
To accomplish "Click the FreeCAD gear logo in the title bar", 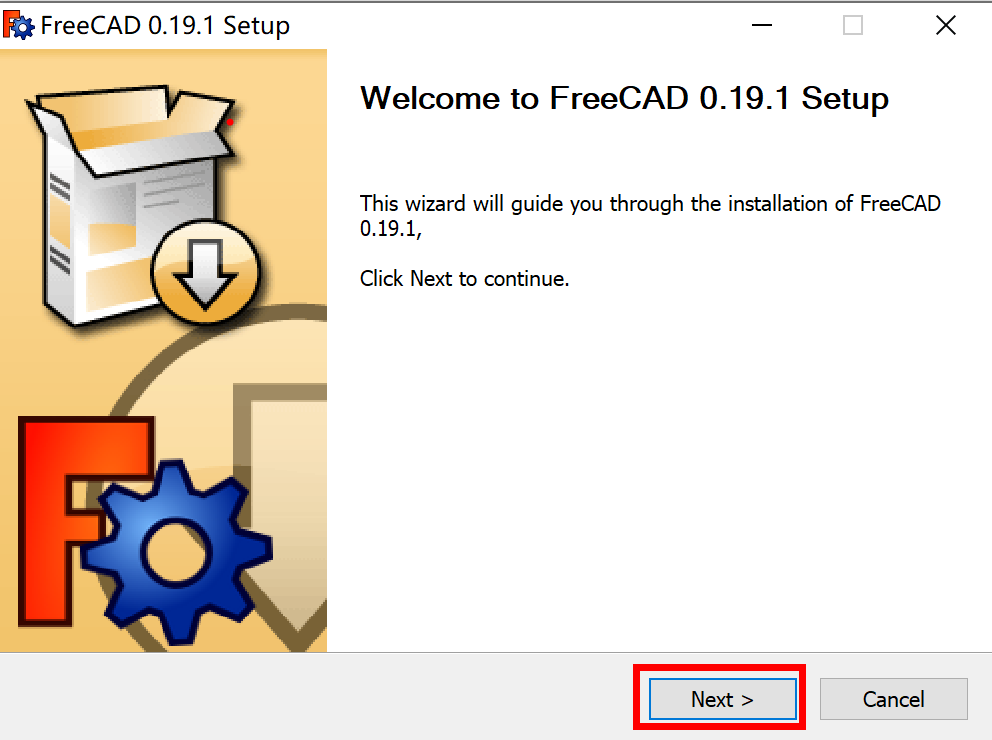I will coord(20,24).
